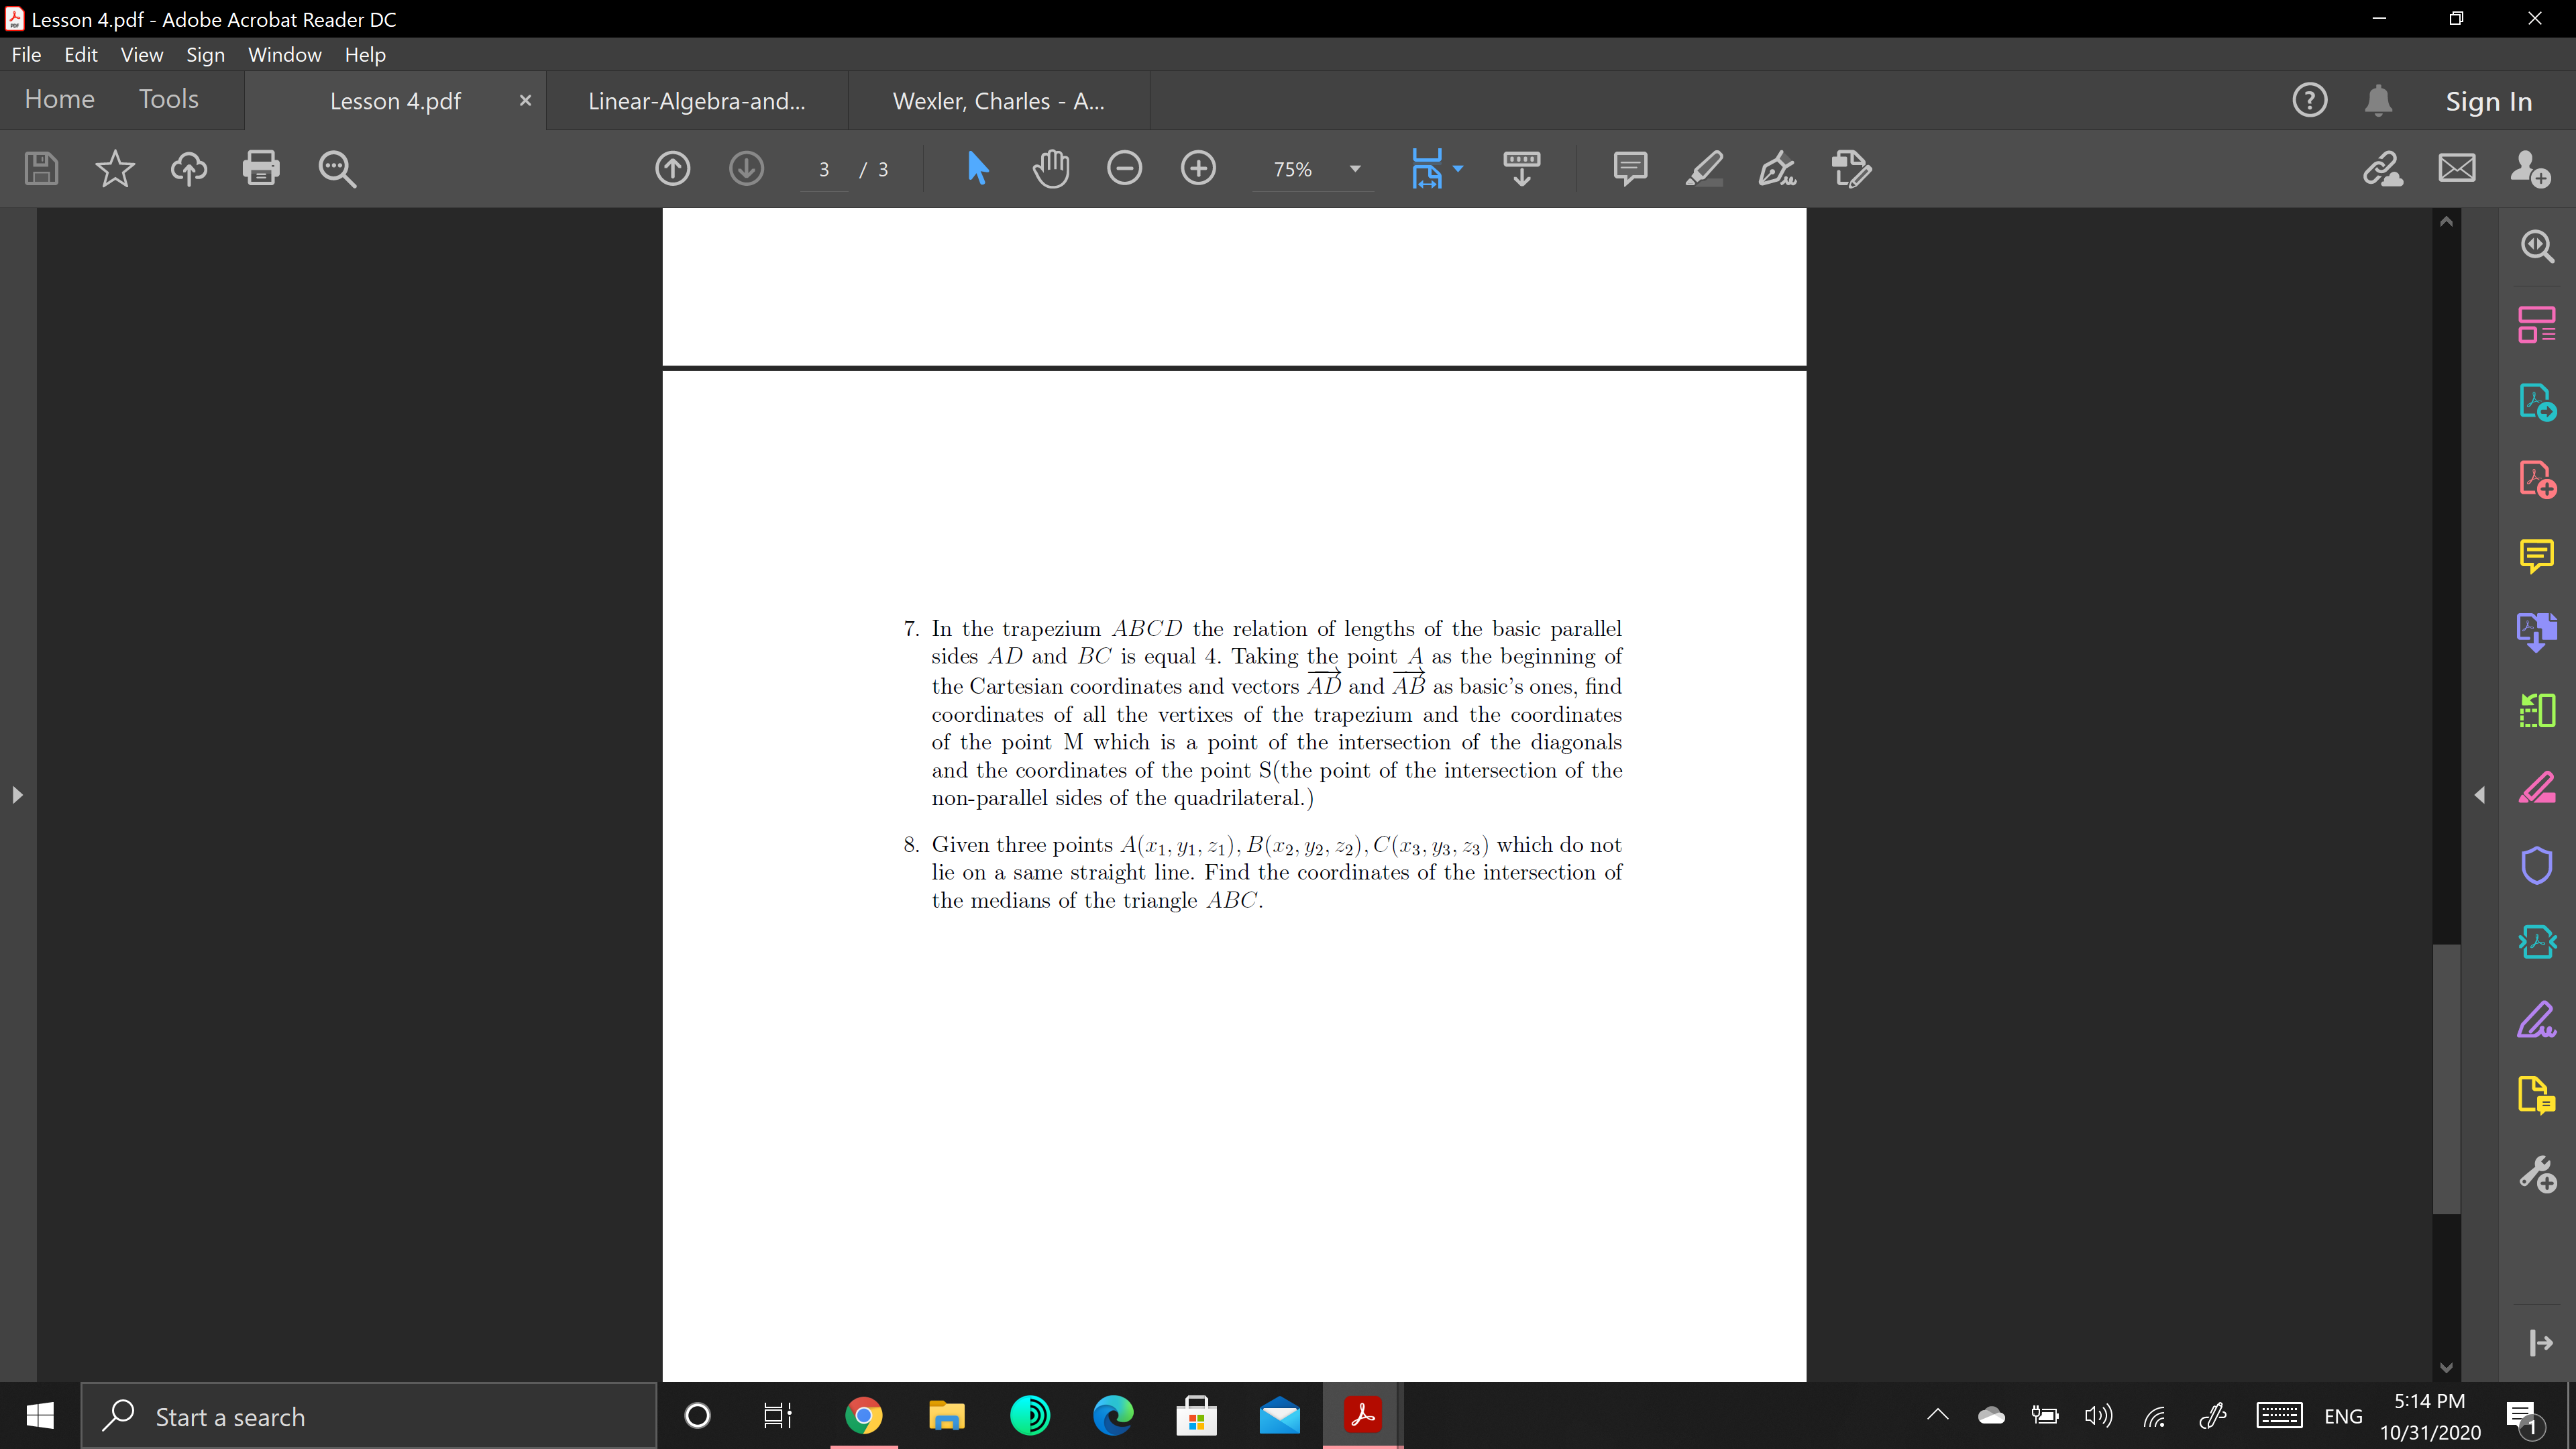The width and height of the screenshot is (2576, 1449).
Task: Open the Create PDF tool in the sidebar
Action: pos(2538,478)
